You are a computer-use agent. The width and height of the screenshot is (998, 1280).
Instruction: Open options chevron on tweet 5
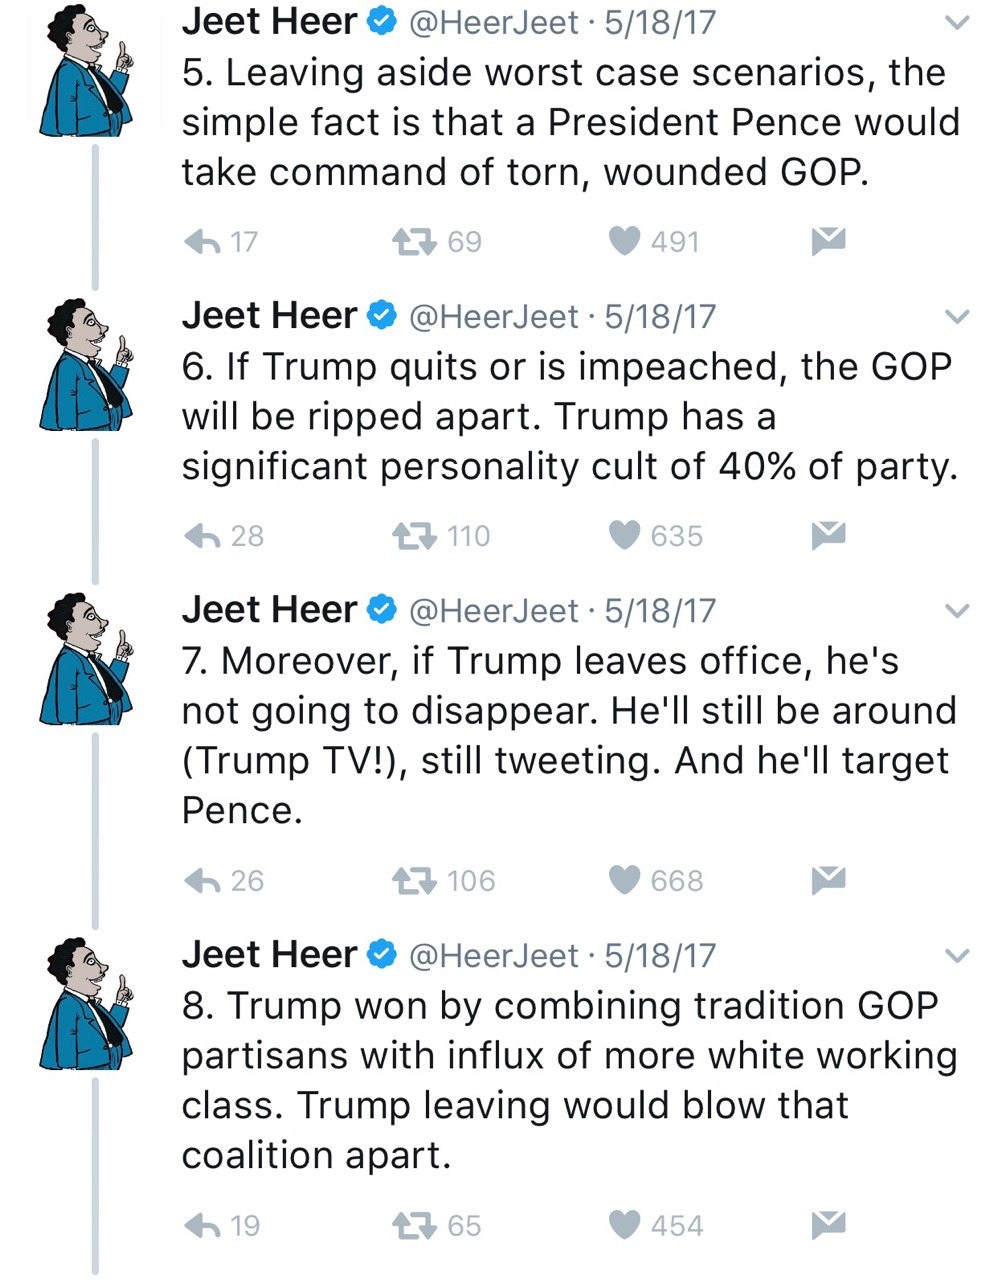[x=957, y=23]
